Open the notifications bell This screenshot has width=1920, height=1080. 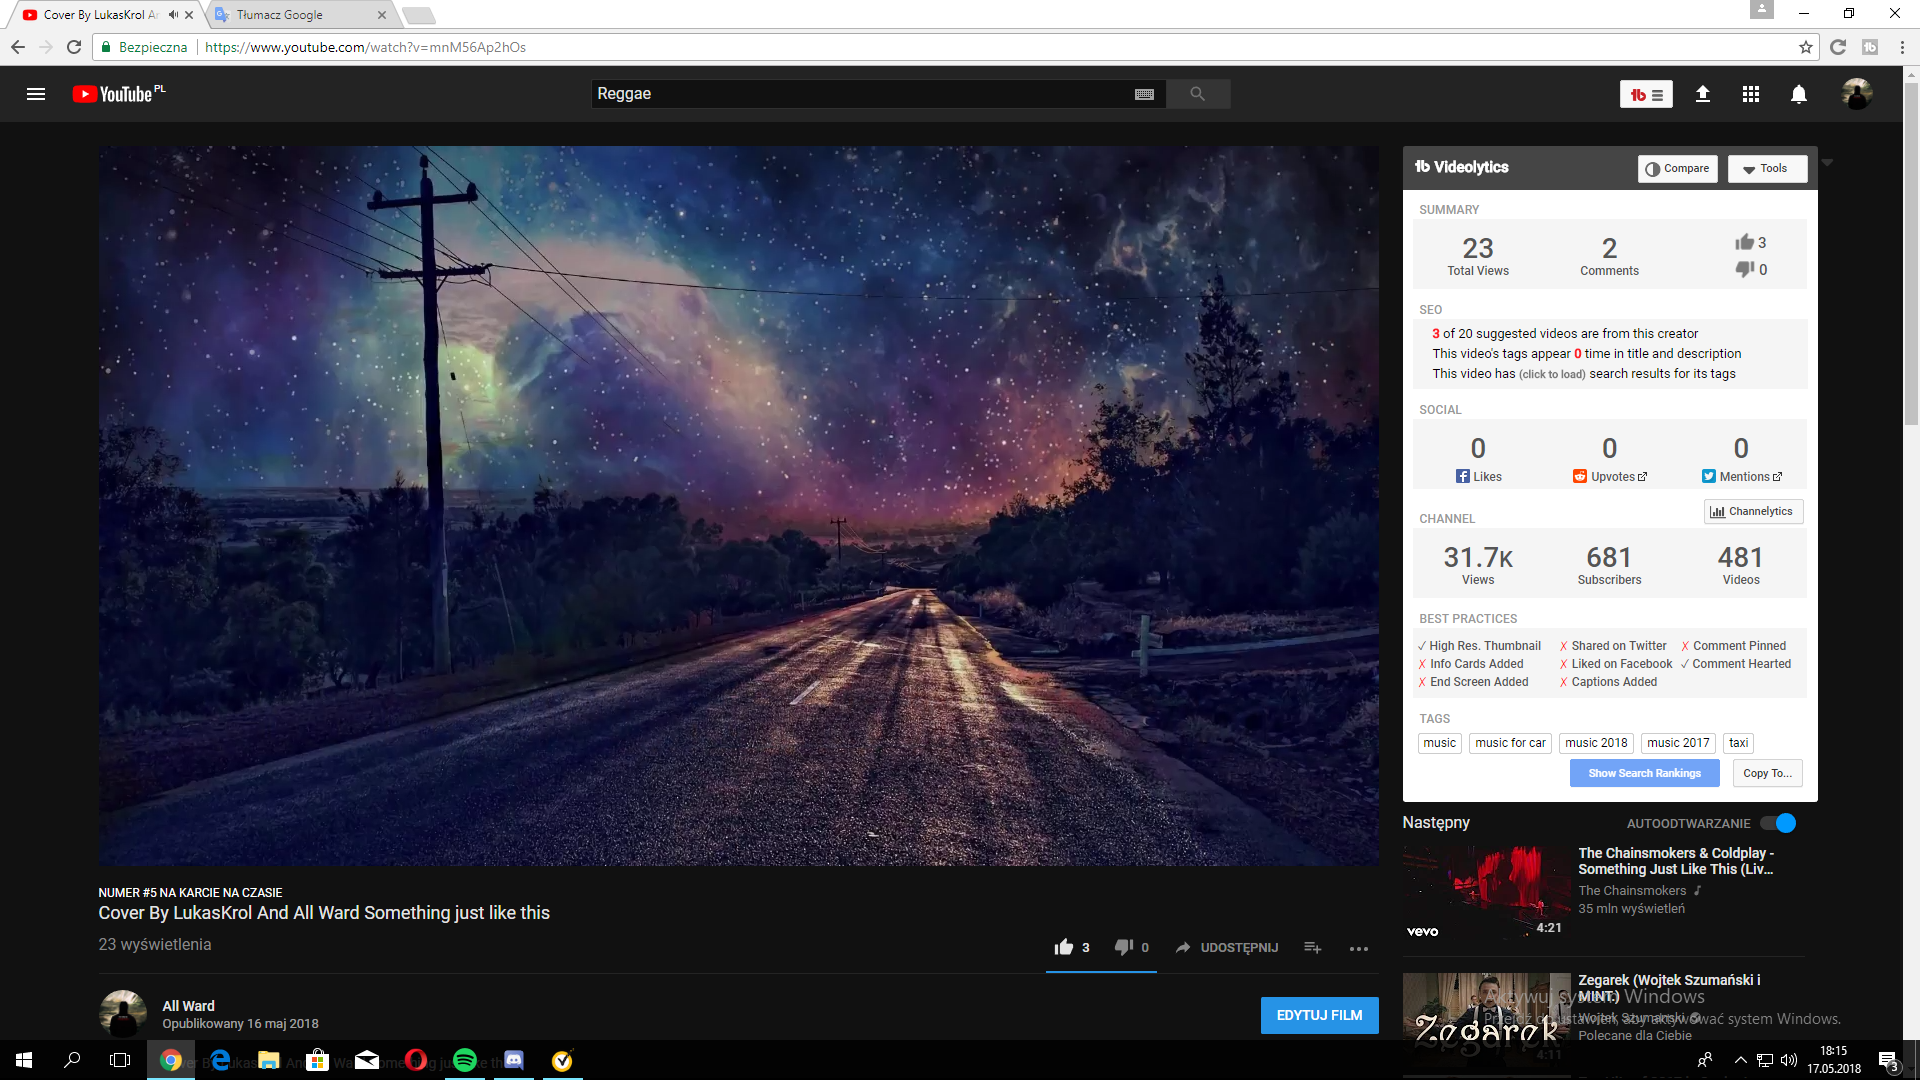coord(1798,94)
